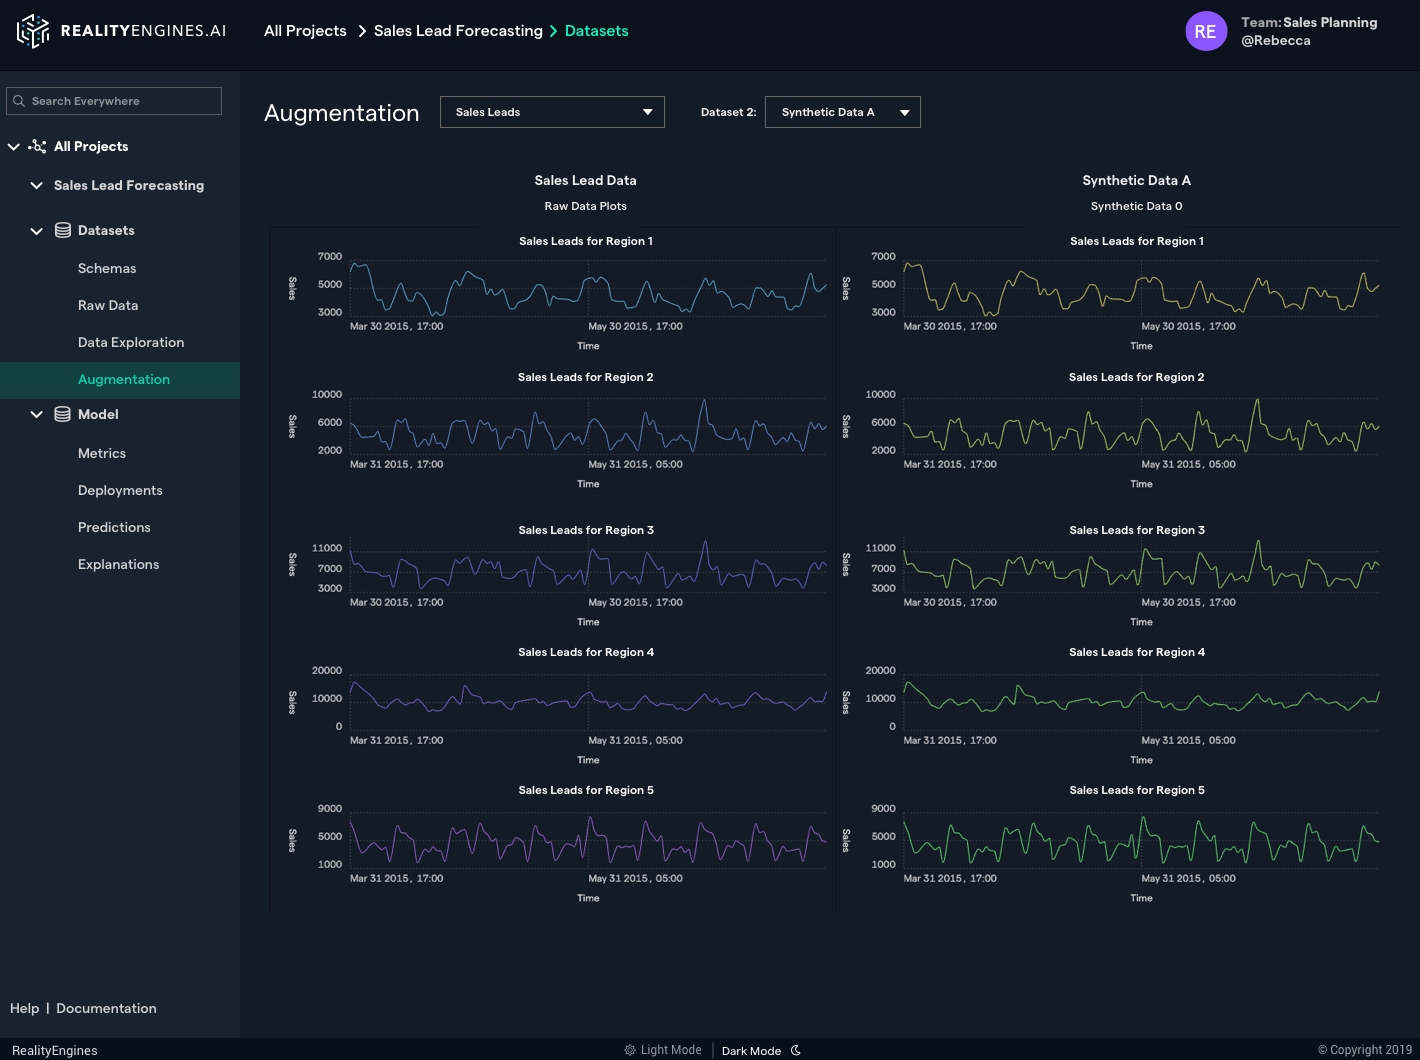This screenshot has width=1420, height=1060.
Task: Click the All Projects network icon
Action: [x=37, y=146]
